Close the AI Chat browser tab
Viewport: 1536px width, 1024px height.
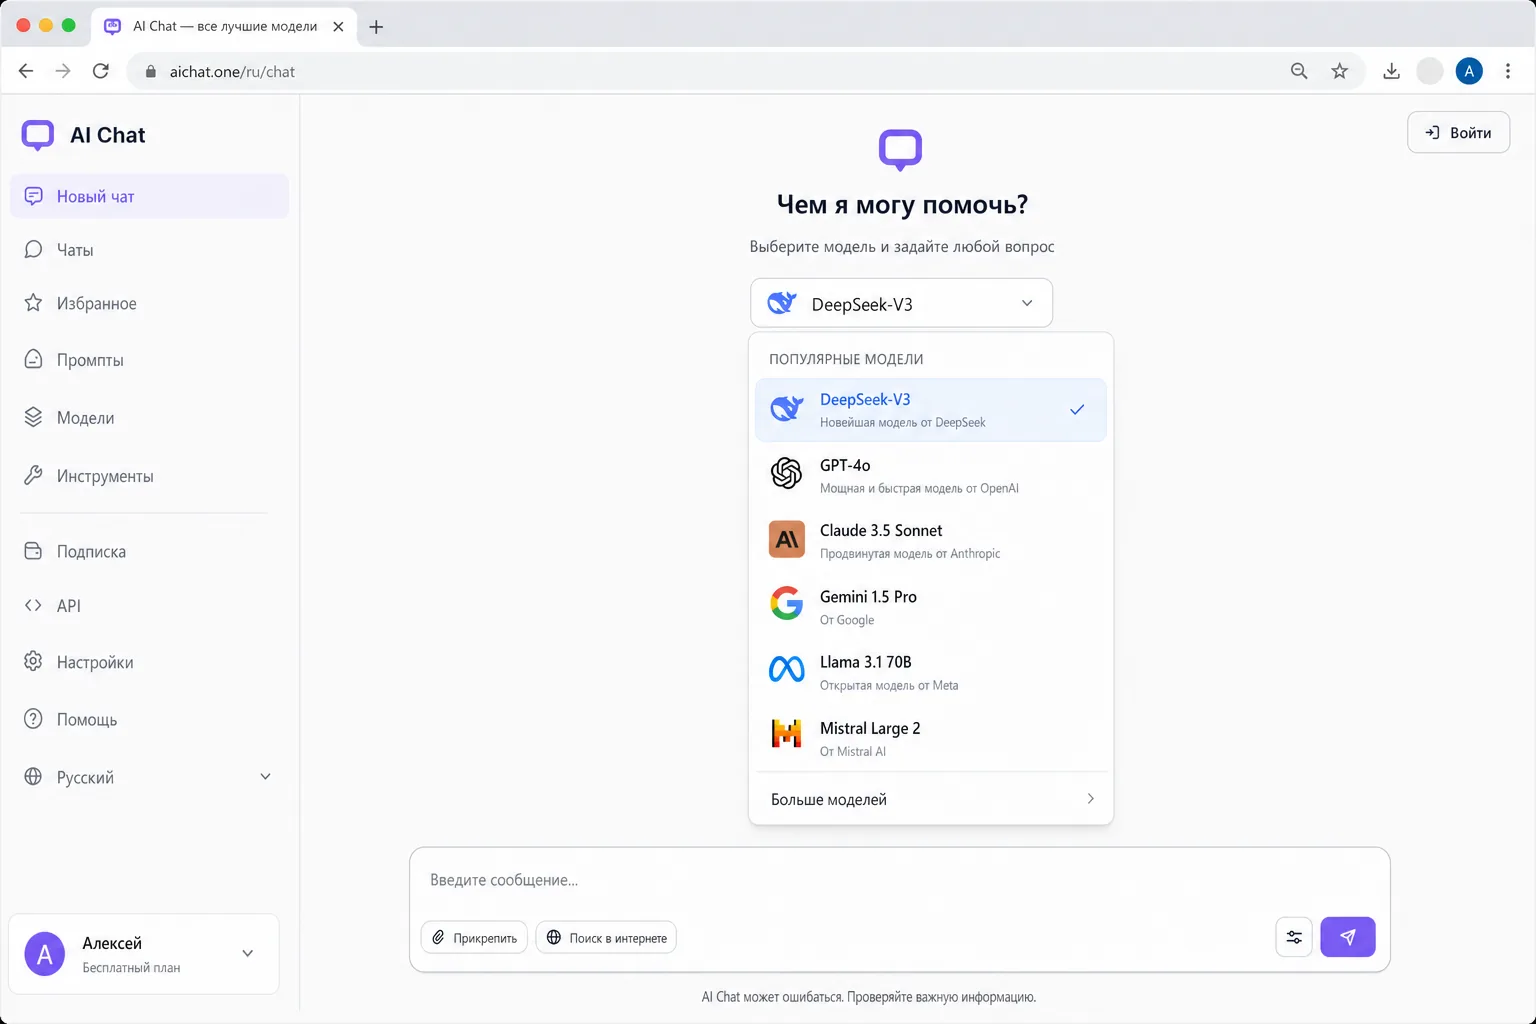point(338,27)
